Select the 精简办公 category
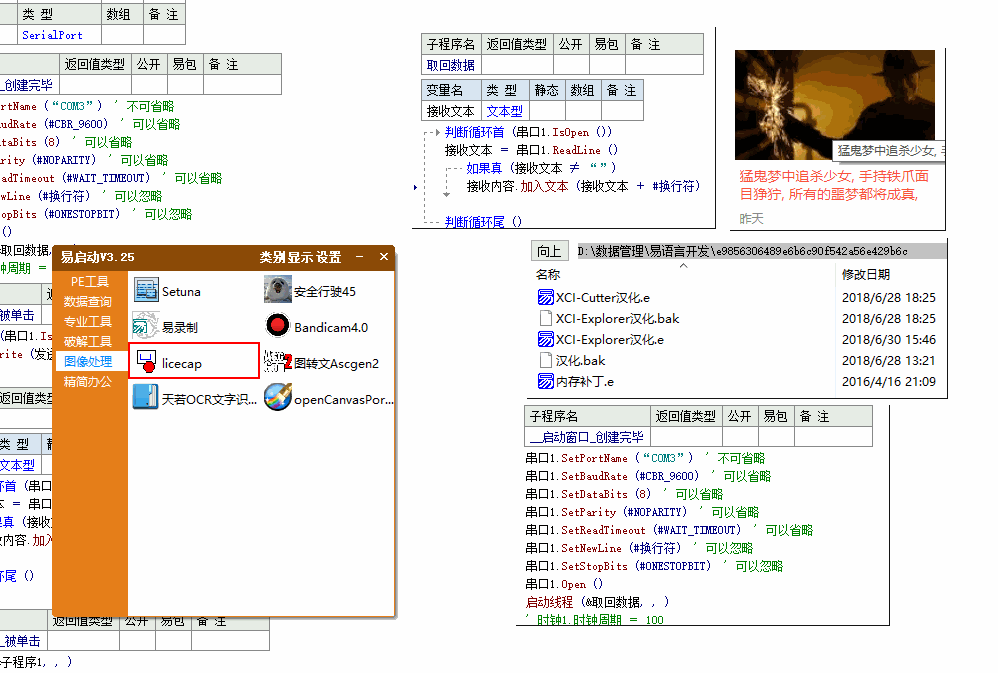Image resolution: width=998 pixels, height=673 pixels. click(x=89, y=381)
